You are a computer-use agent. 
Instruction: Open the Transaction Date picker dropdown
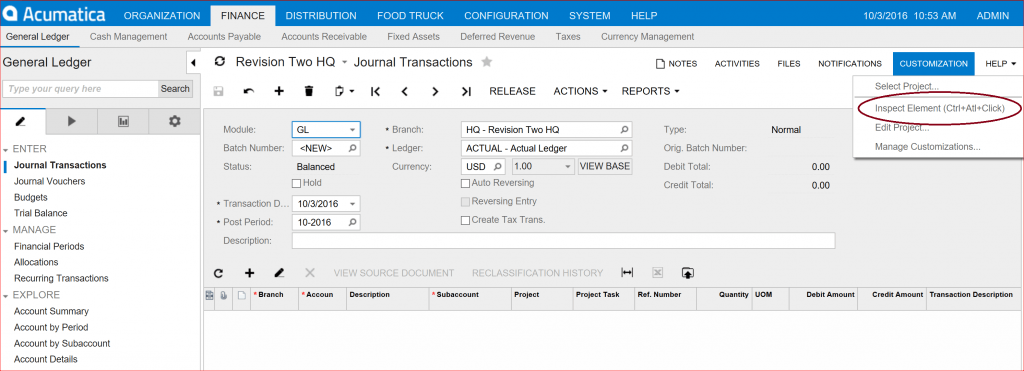pos(353,204)
